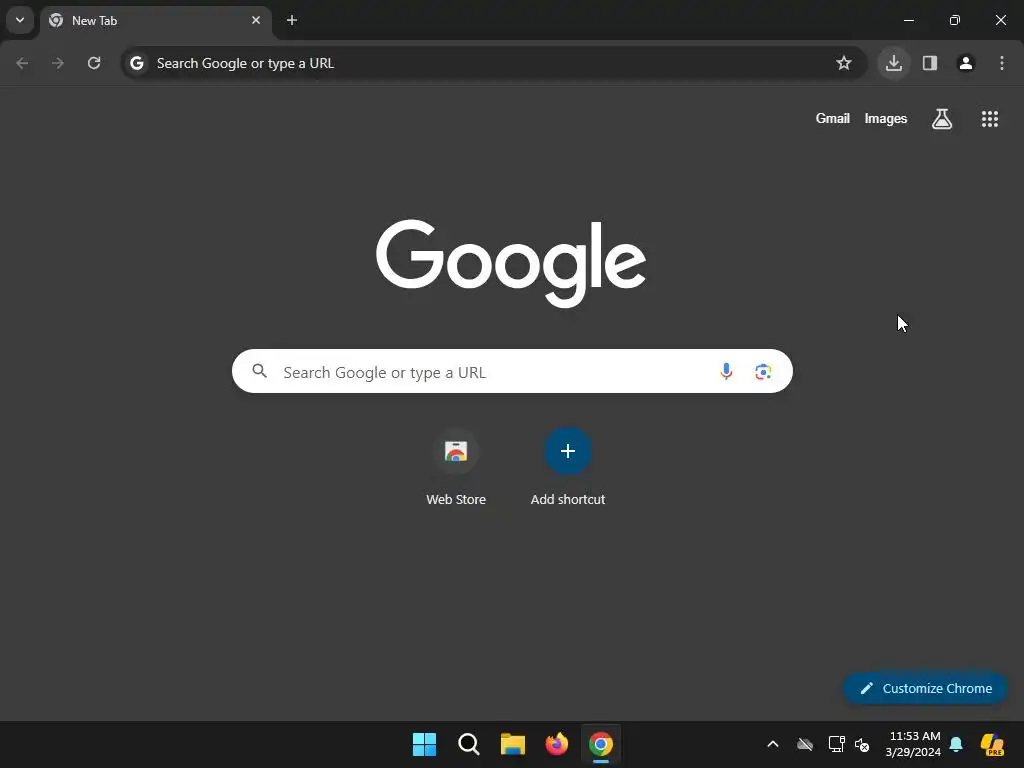
Task: Open Chrome's three-dot menu
Action: [1002, 63]
